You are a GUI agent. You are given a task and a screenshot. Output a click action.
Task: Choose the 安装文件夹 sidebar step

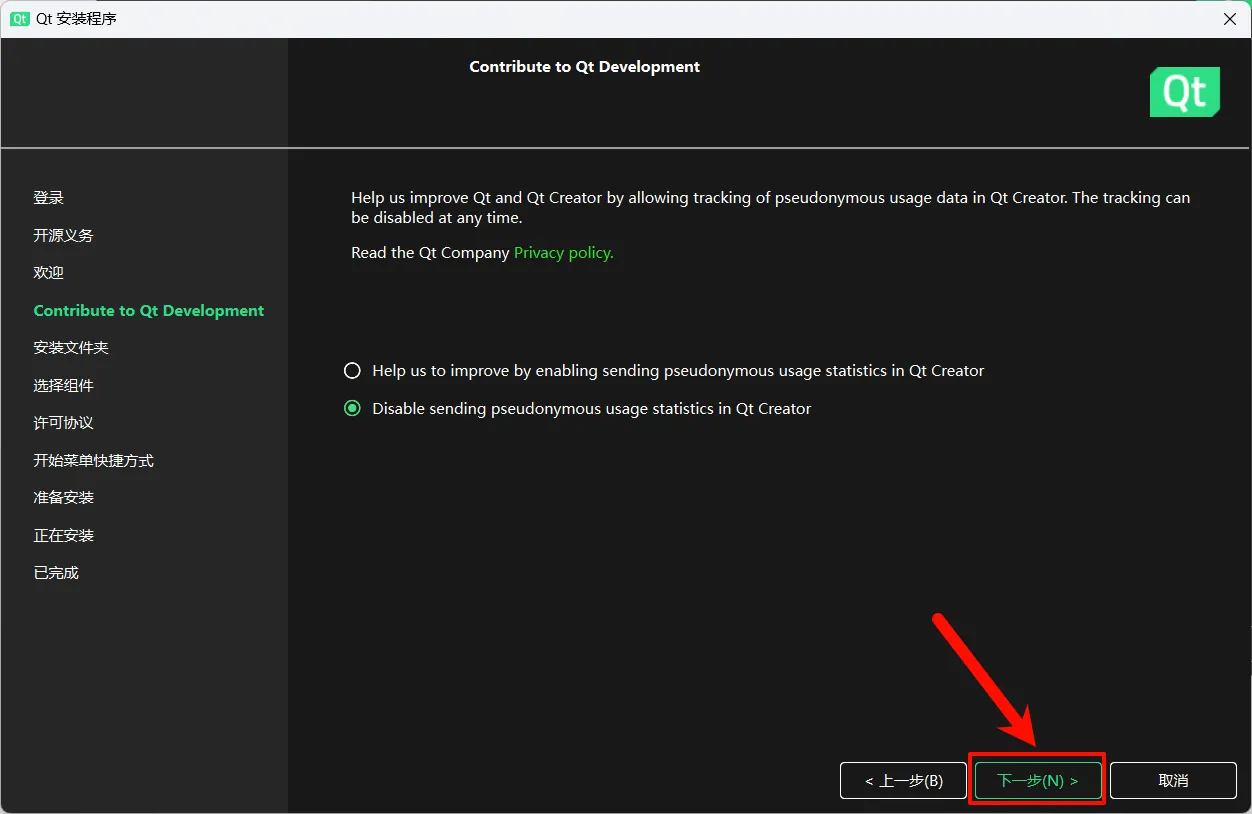click(x=70, y=348)
